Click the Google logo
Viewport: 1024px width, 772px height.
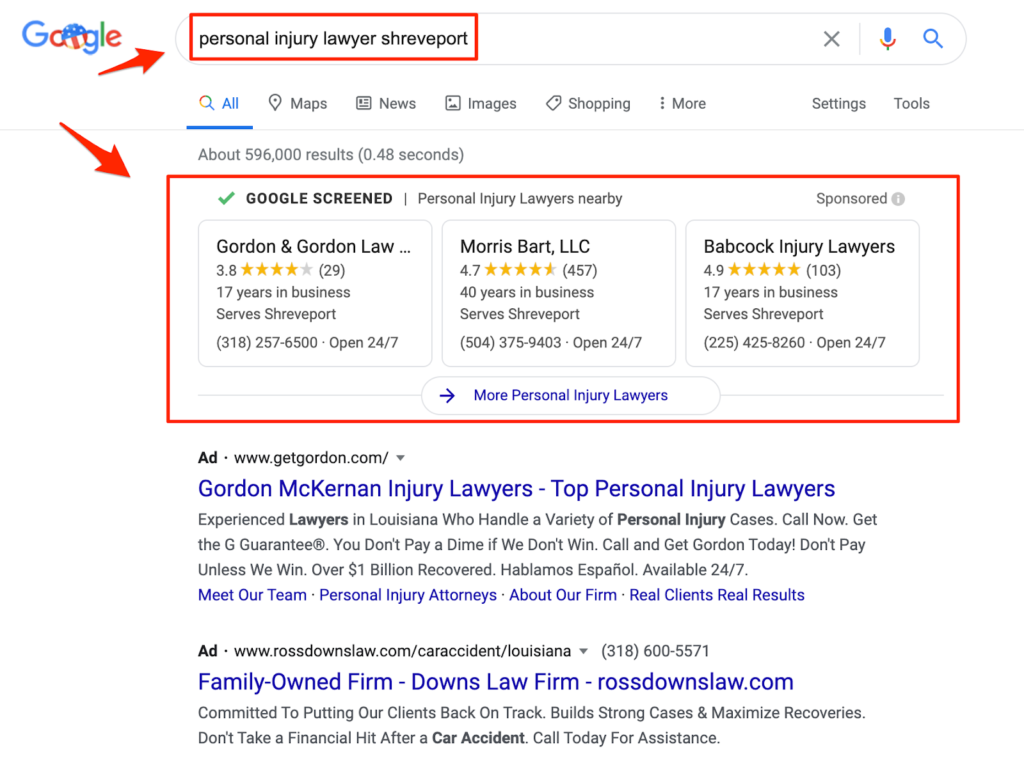72,37
